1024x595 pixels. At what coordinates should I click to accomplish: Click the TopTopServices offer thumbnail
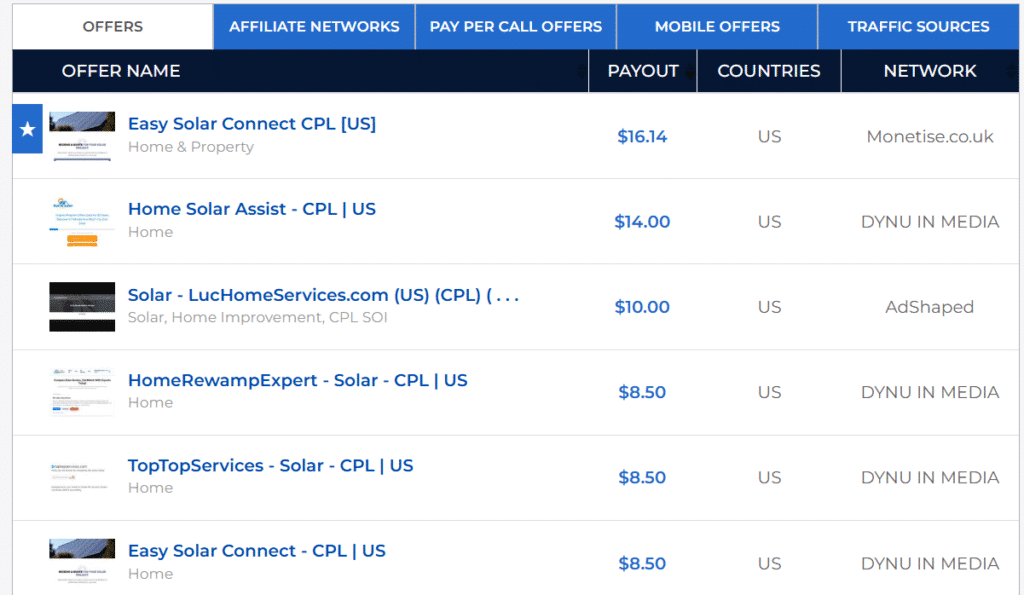[82, 477]
